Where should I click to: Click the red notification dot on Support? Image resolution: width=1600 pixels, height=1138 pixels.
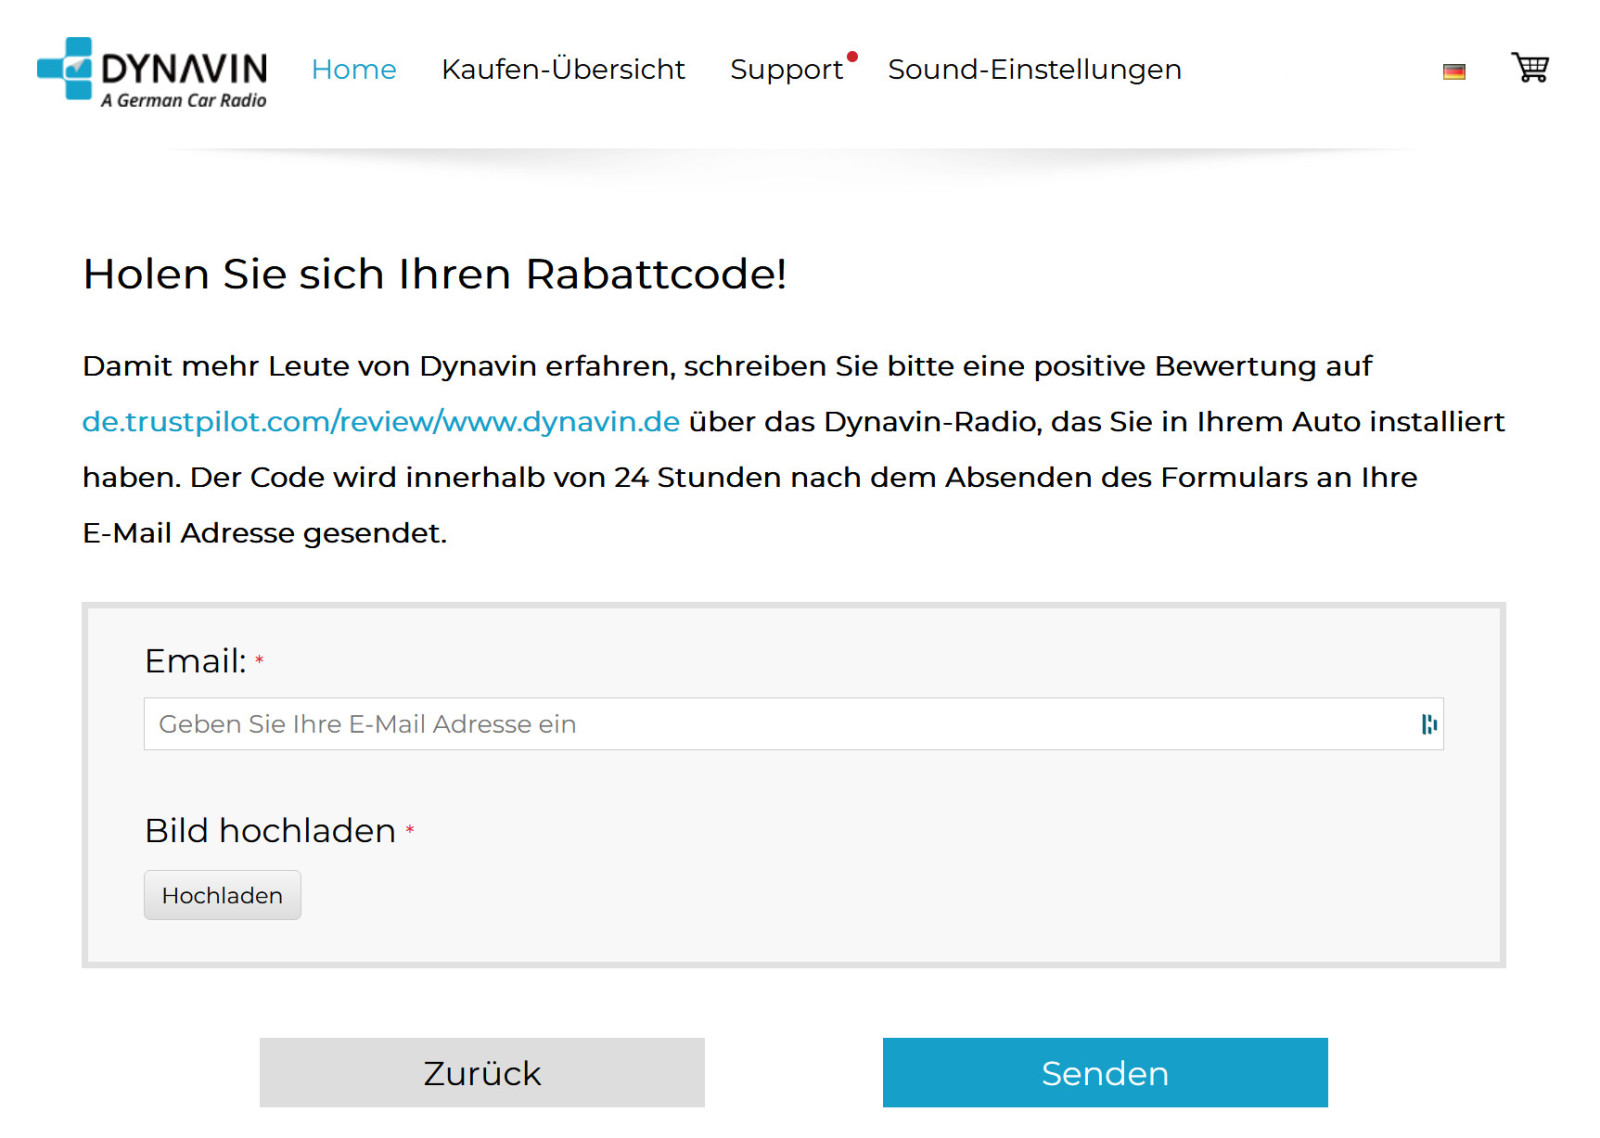853,59
